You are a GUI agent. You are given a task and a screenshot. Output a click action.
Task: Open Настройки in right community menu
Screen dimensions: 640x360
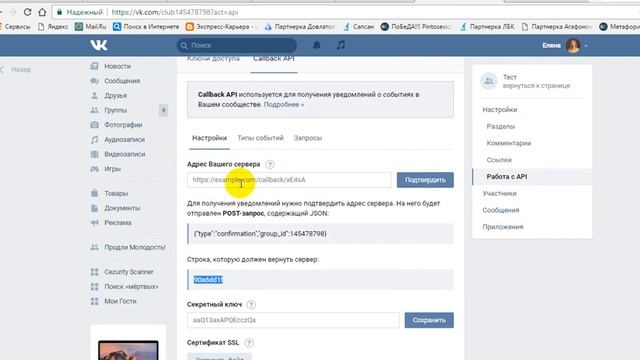500,110
